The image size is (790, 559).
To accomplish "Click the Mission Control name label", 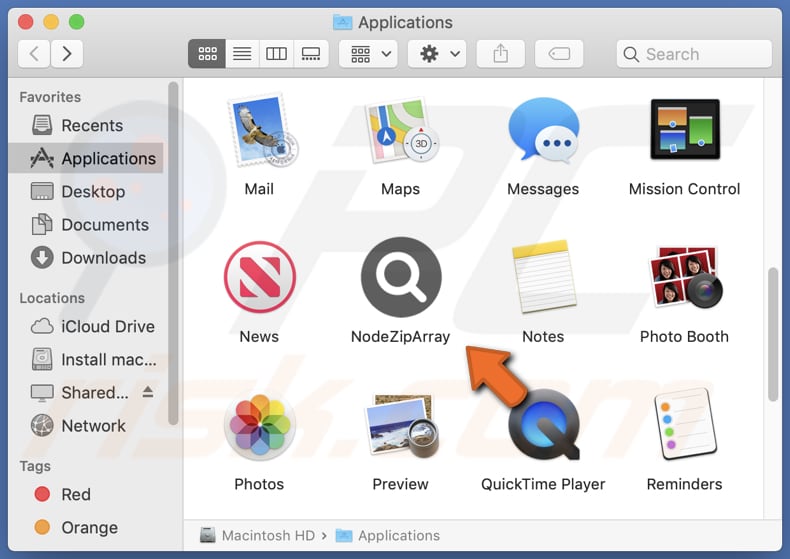I will [x=685, y=189].
